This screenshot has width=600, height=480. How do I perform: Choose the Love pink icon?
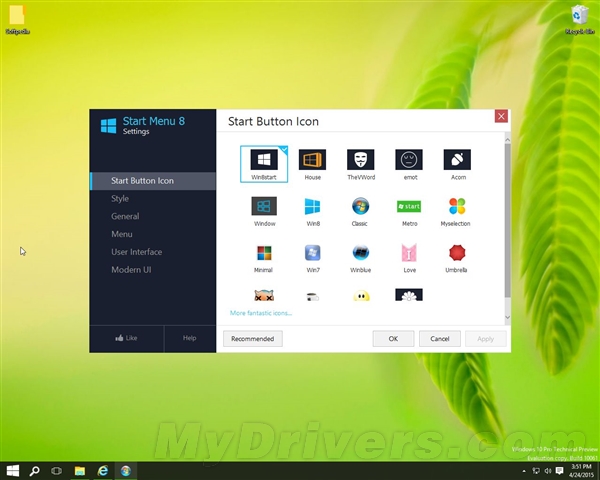tap(409, 258)
